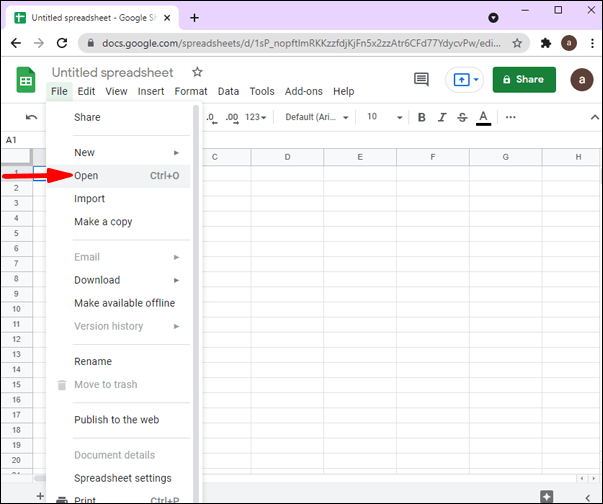Open the Format menu

(x=191, y=91)
